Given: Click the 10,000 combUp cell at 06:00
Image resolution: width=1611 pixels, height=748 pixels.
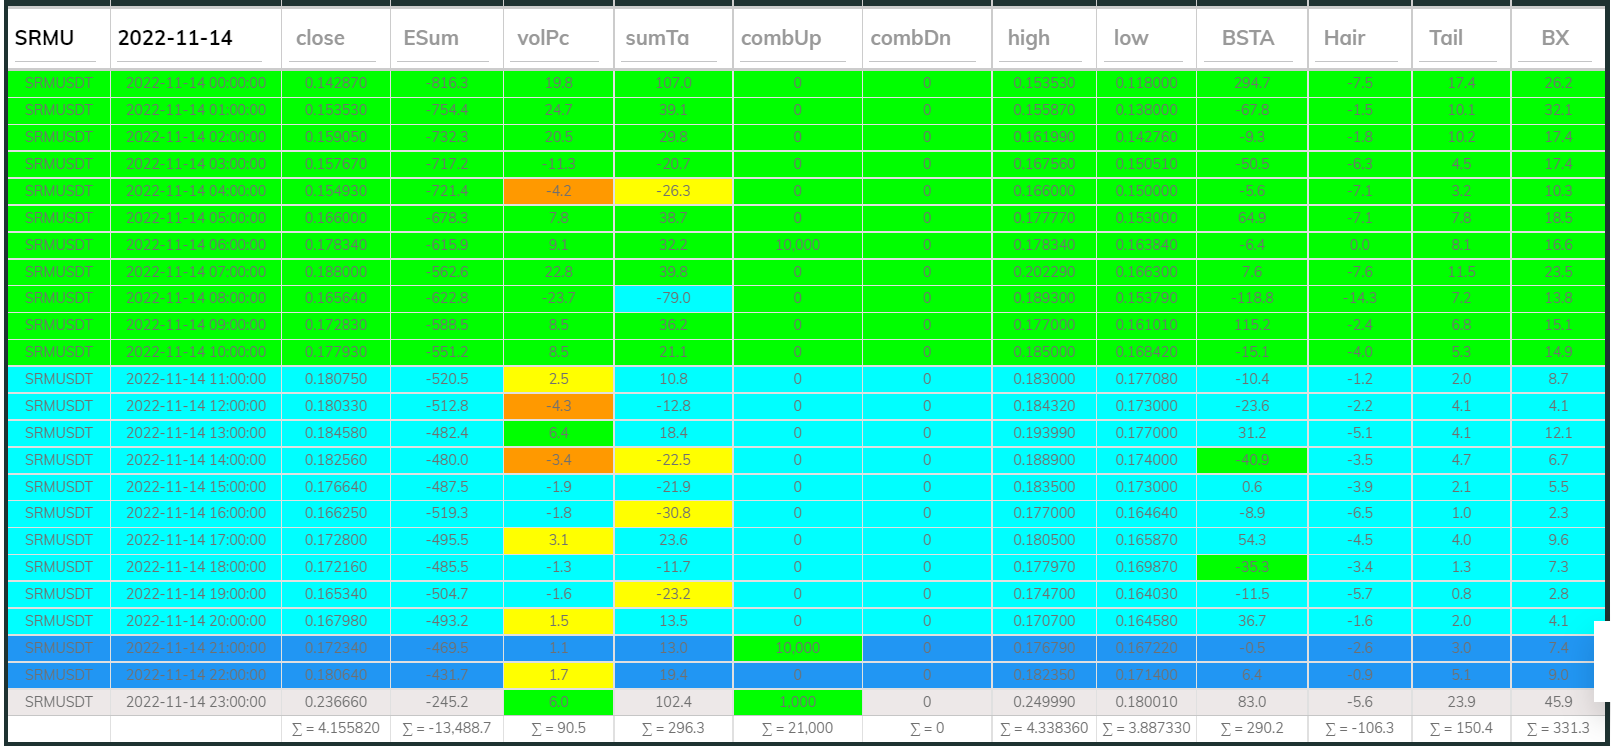Looking at the screenshot, I should click(x=797, y=245).
